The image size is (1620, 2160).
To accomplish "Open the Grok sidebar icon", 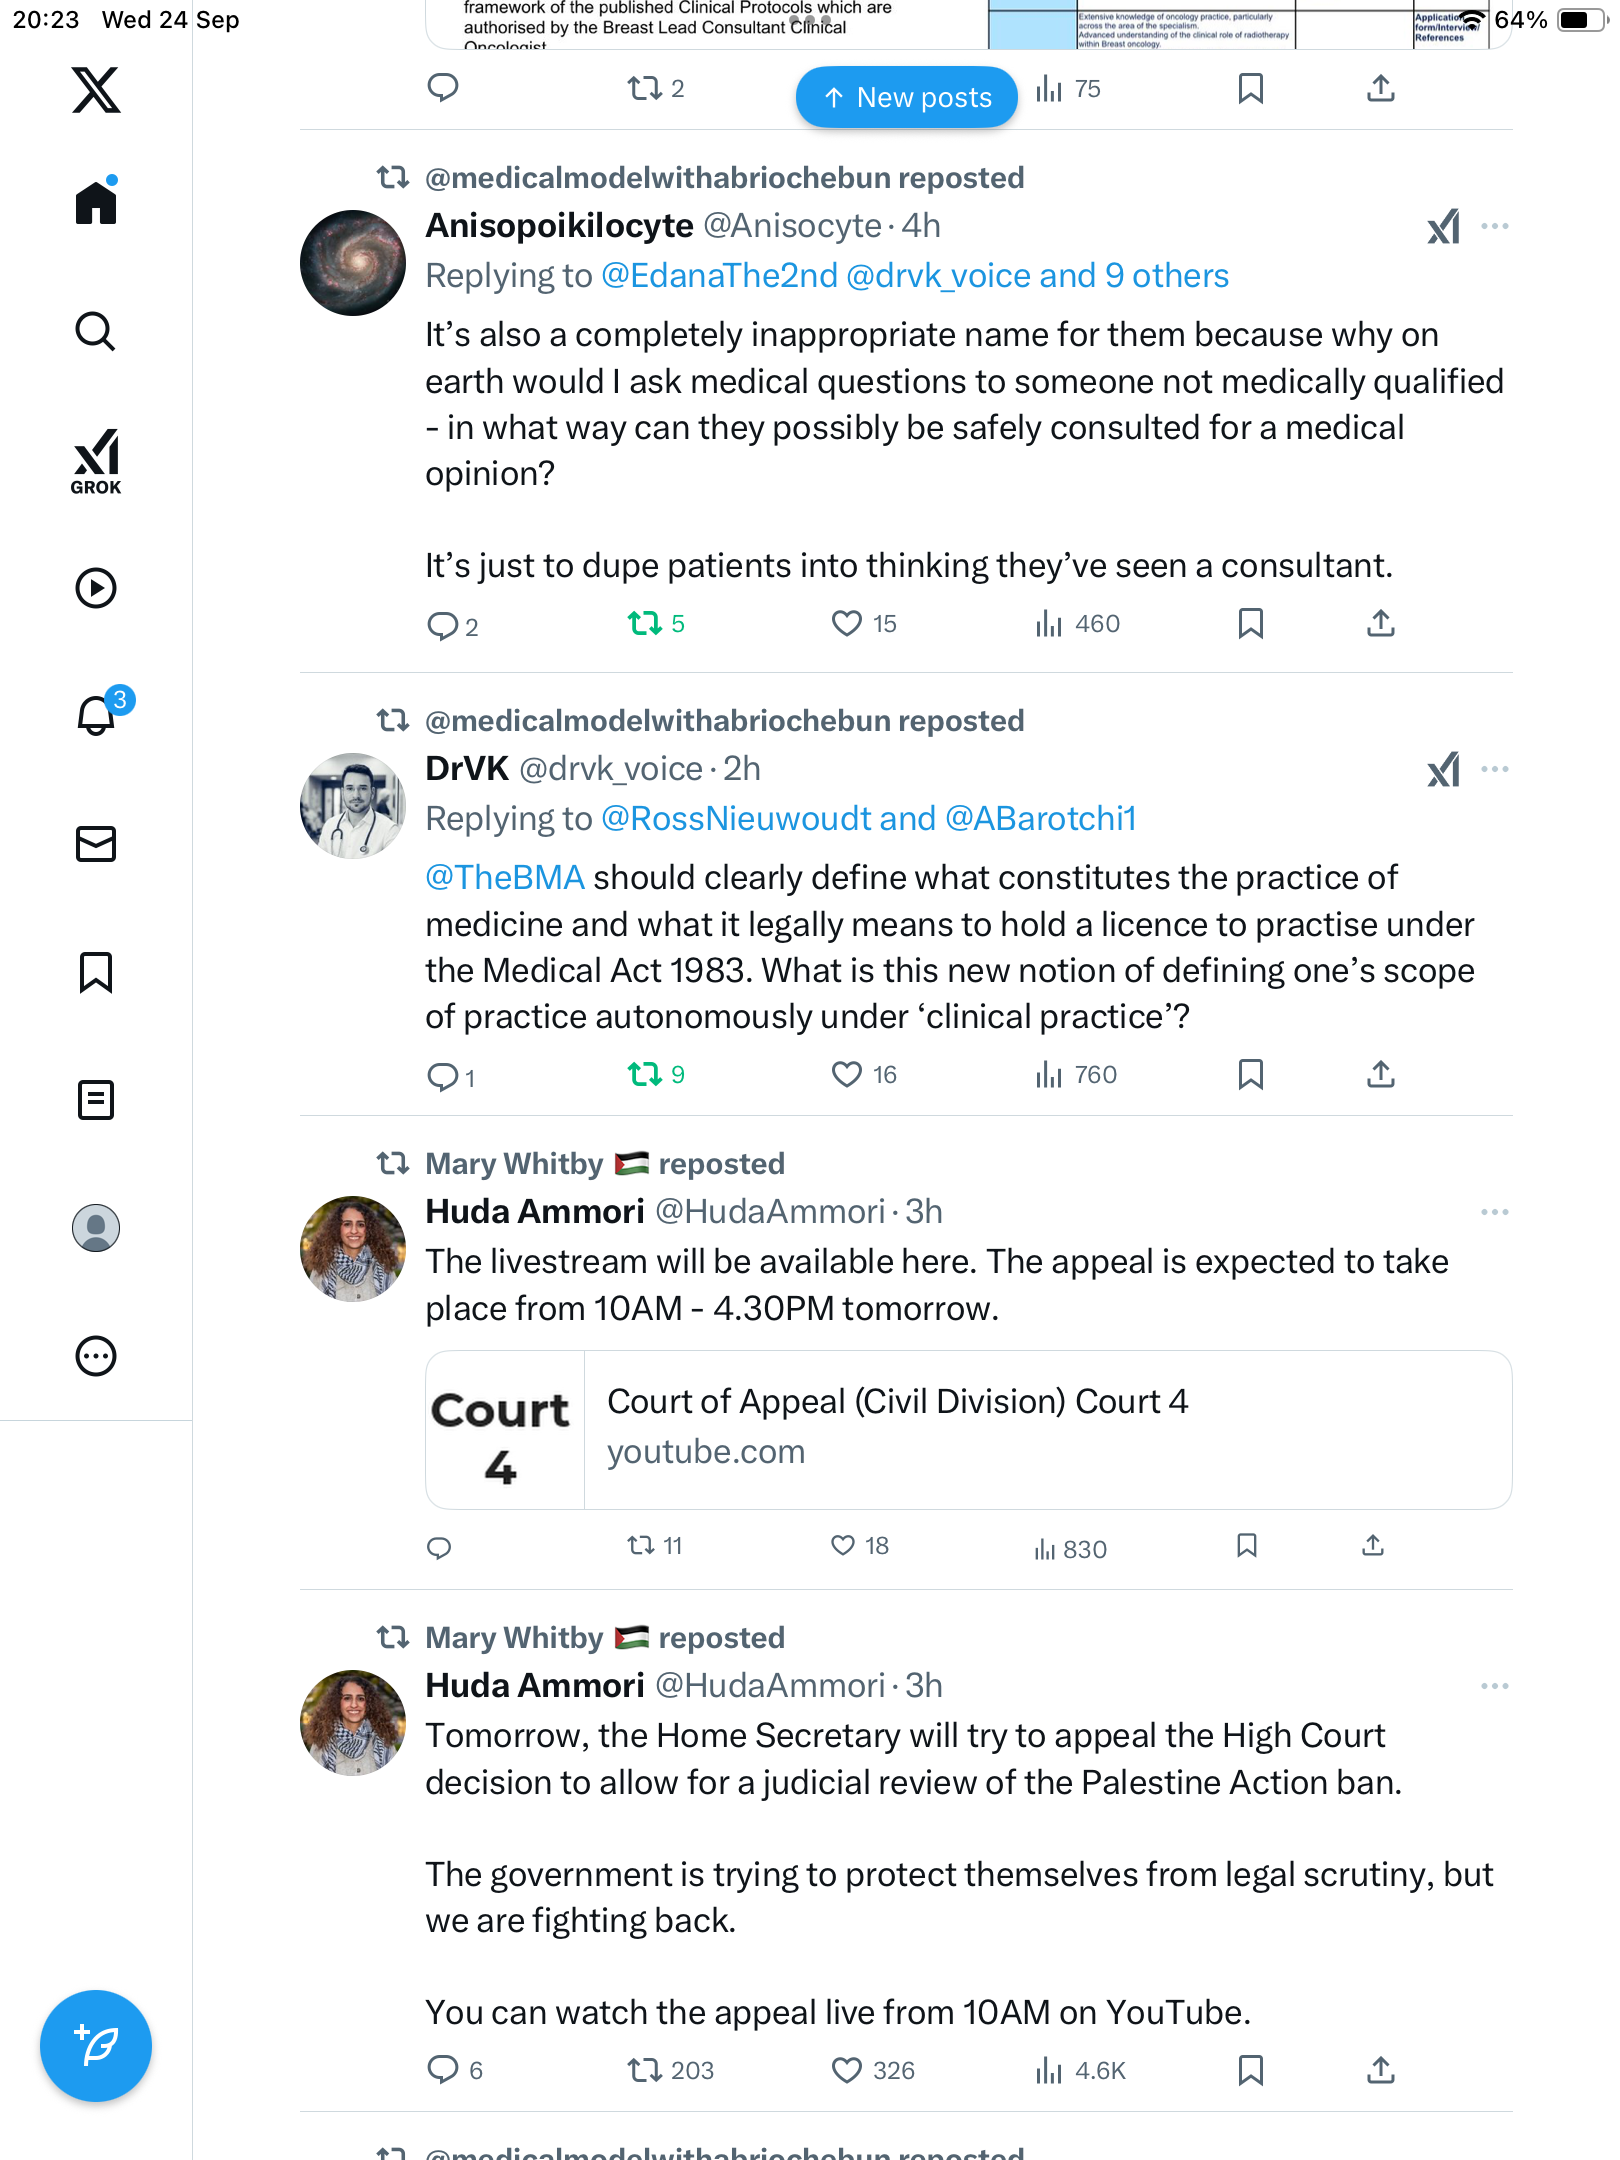I will tap(96, 462).
